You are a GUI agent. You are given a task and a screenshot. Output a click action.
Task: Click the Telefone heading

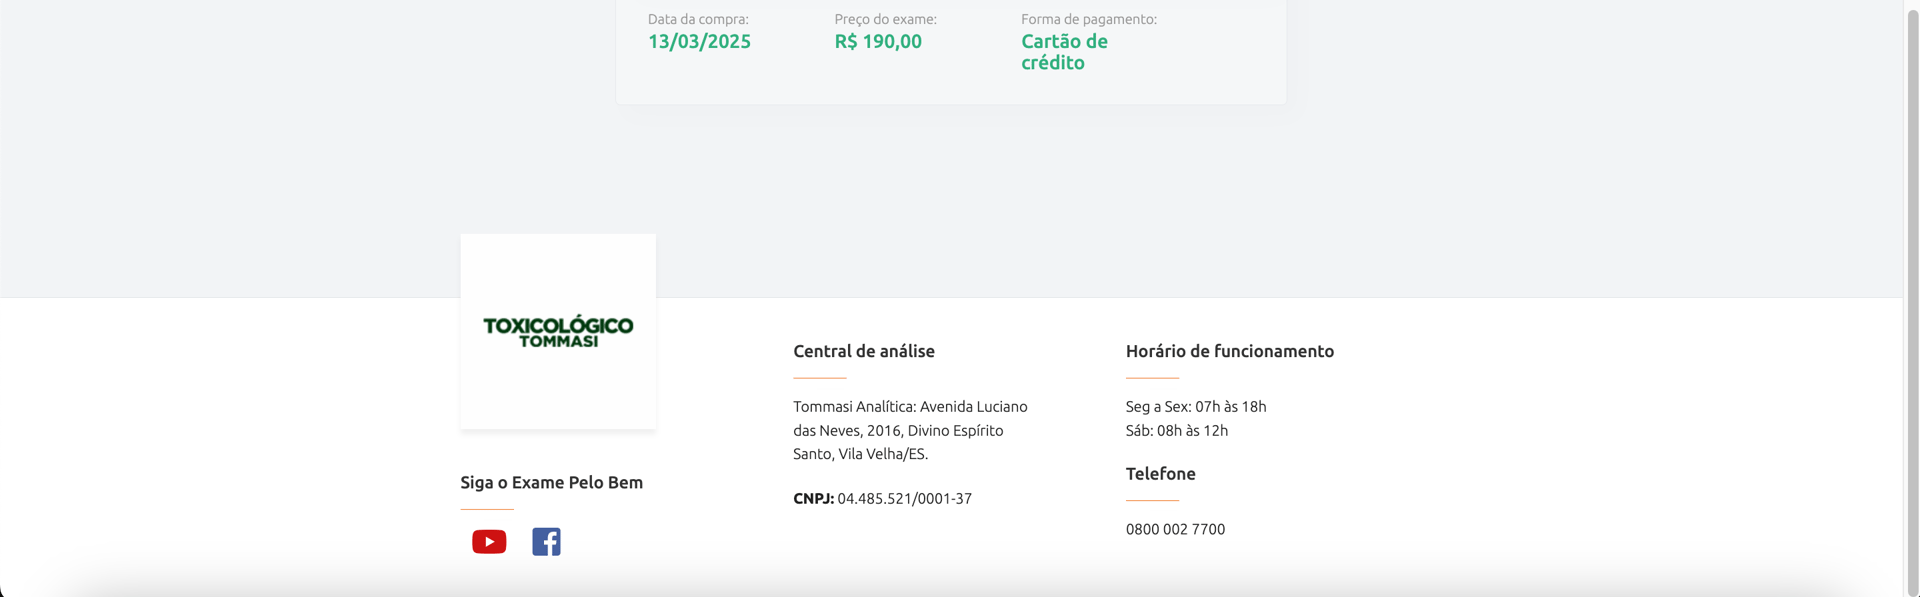1161,474
